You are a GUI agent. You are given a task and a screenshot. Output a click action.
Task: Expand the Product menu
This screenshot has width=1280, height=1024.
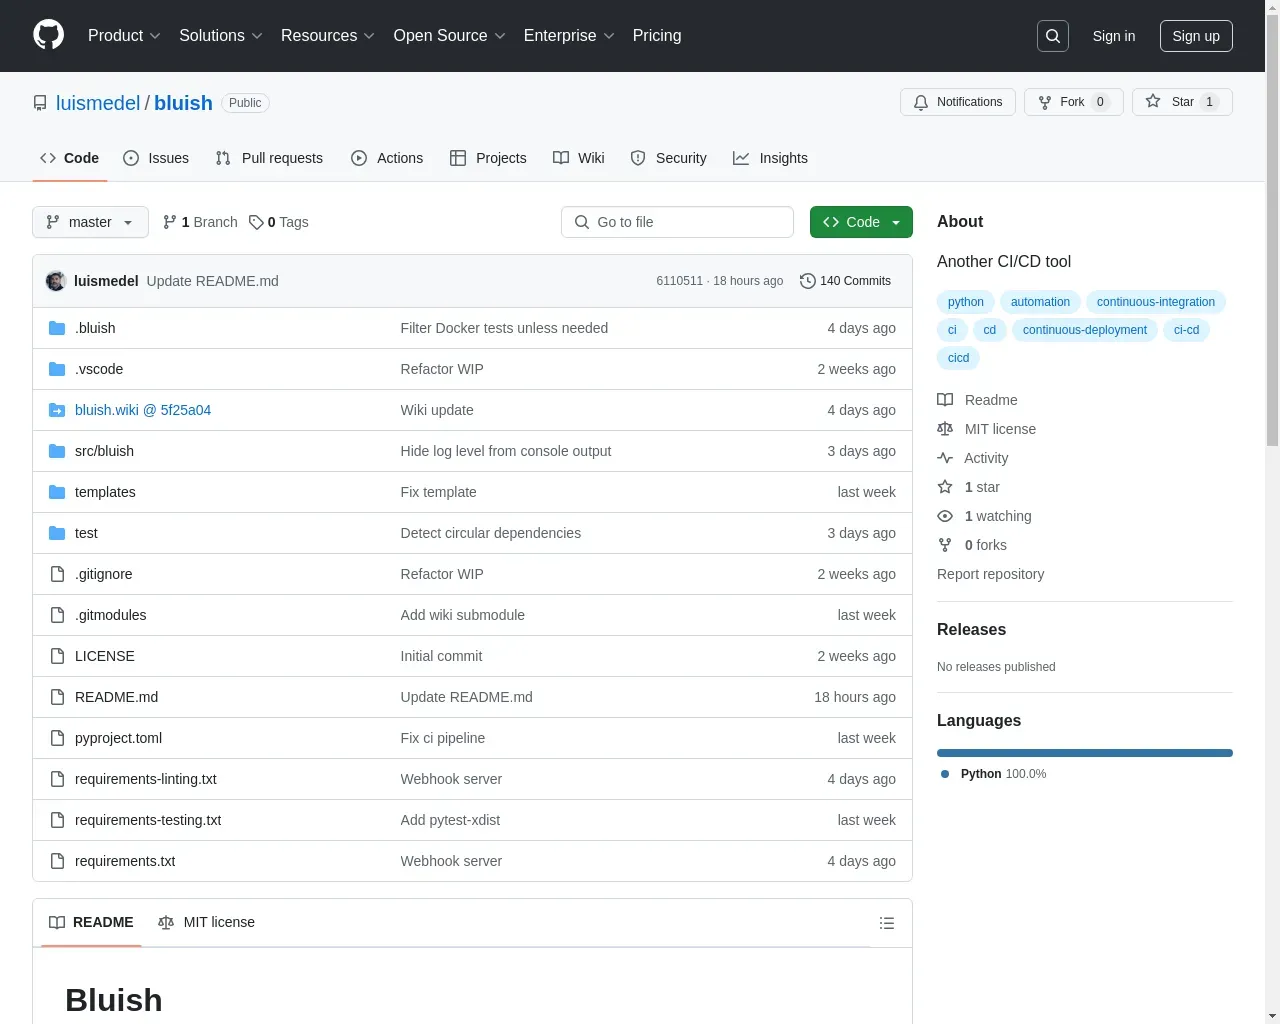[x=124, y=35]
